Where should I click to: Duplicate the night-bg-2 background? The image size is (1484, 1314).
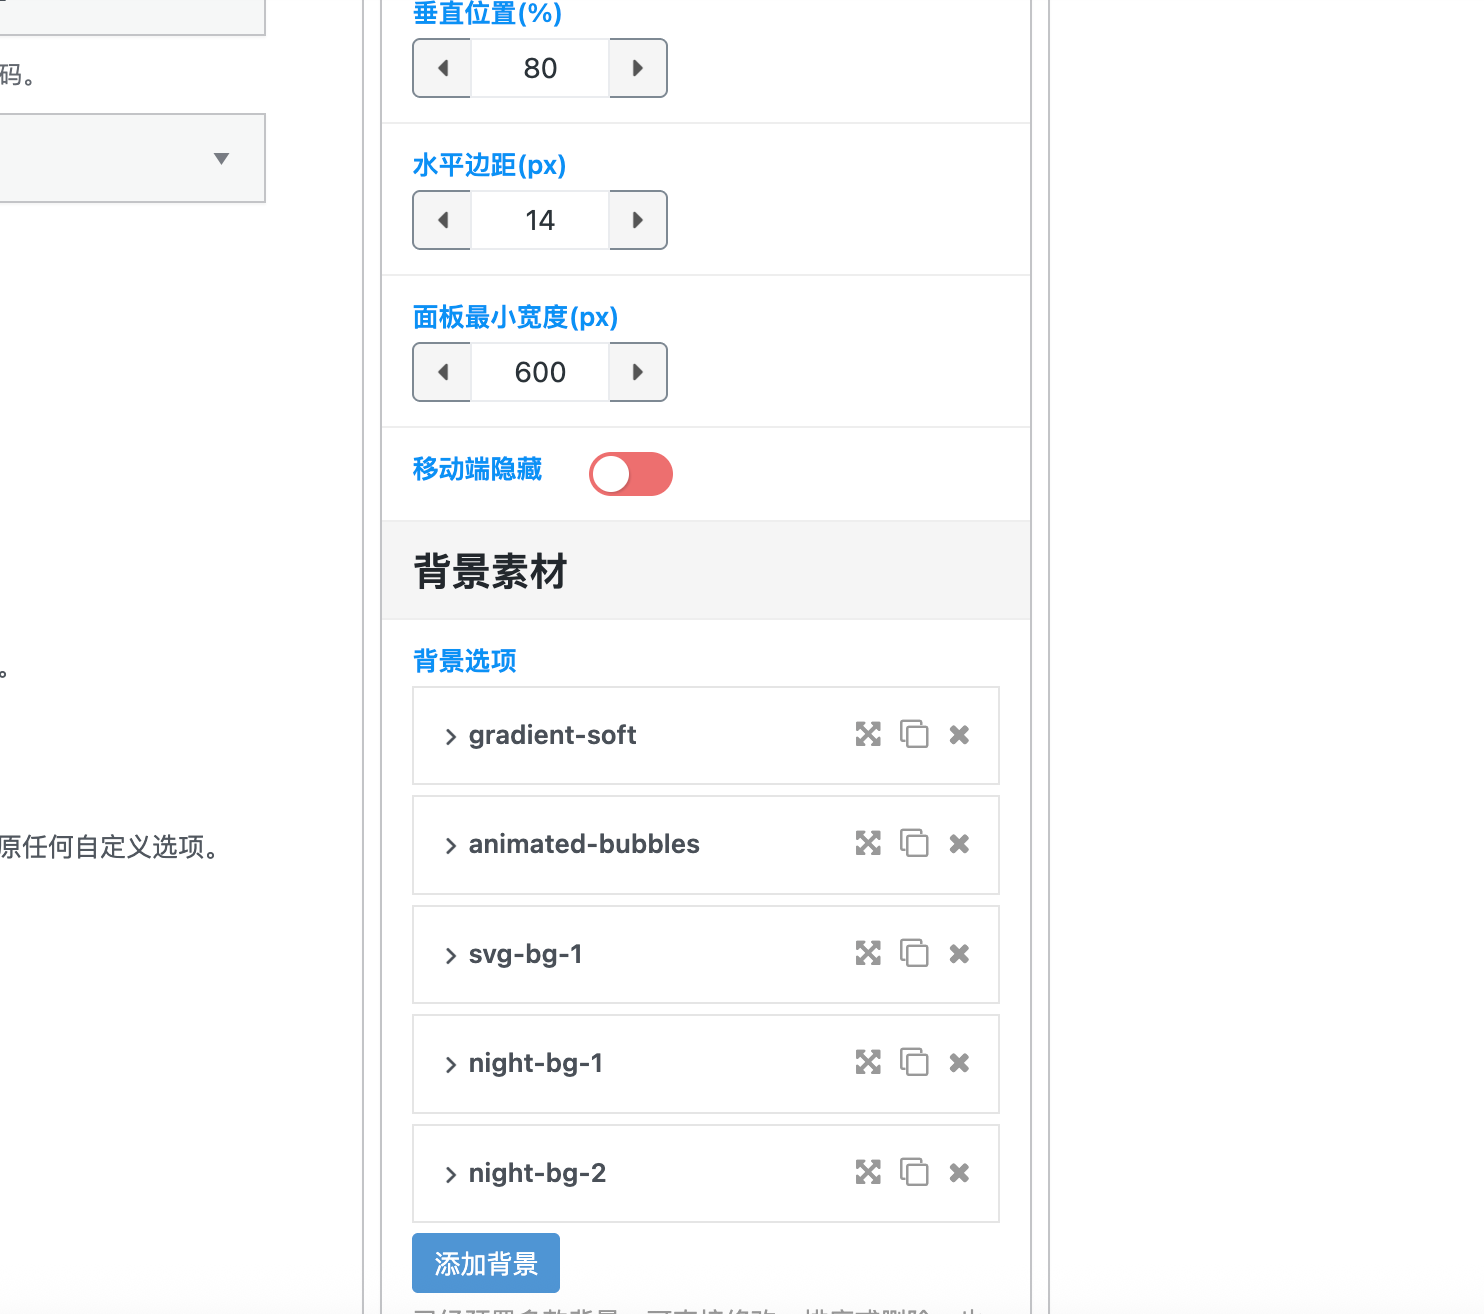914,1171
